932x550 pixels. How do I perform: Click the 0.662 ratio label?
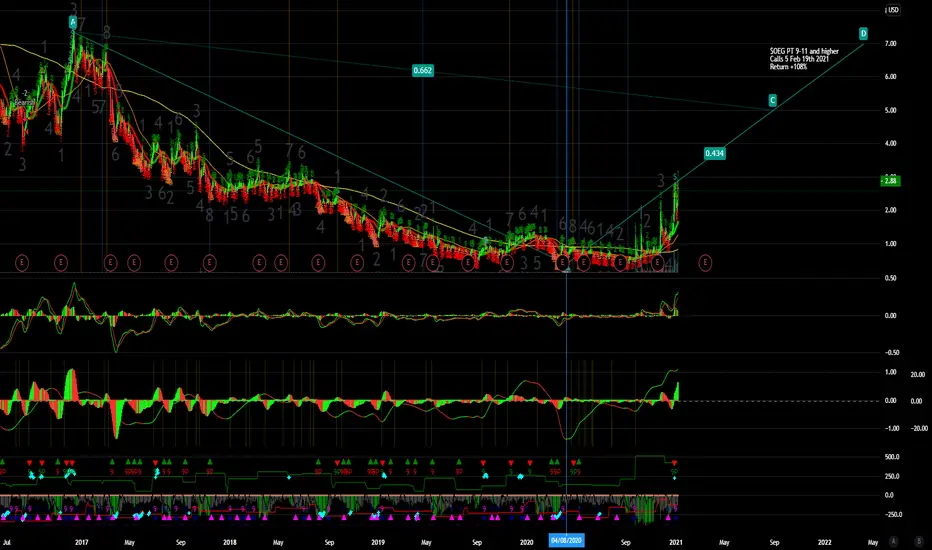tap(423, 70)
